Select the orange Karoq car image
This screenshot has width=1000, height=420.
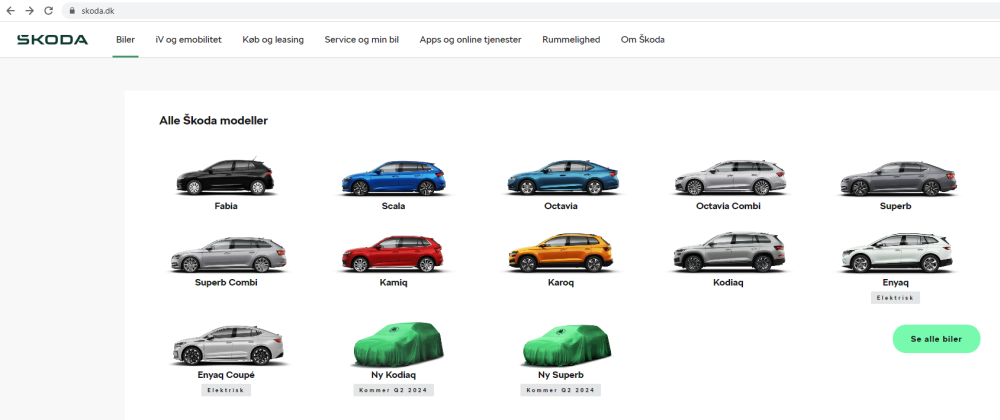coord(561,252)
